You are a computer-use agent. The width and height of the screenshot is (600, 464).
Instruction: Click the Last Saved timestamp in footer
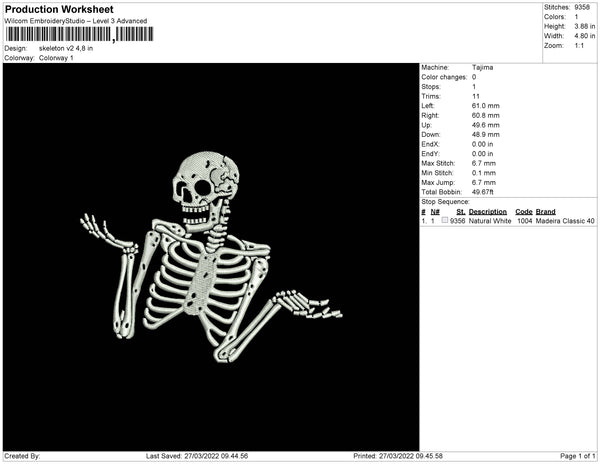(197, 456)
